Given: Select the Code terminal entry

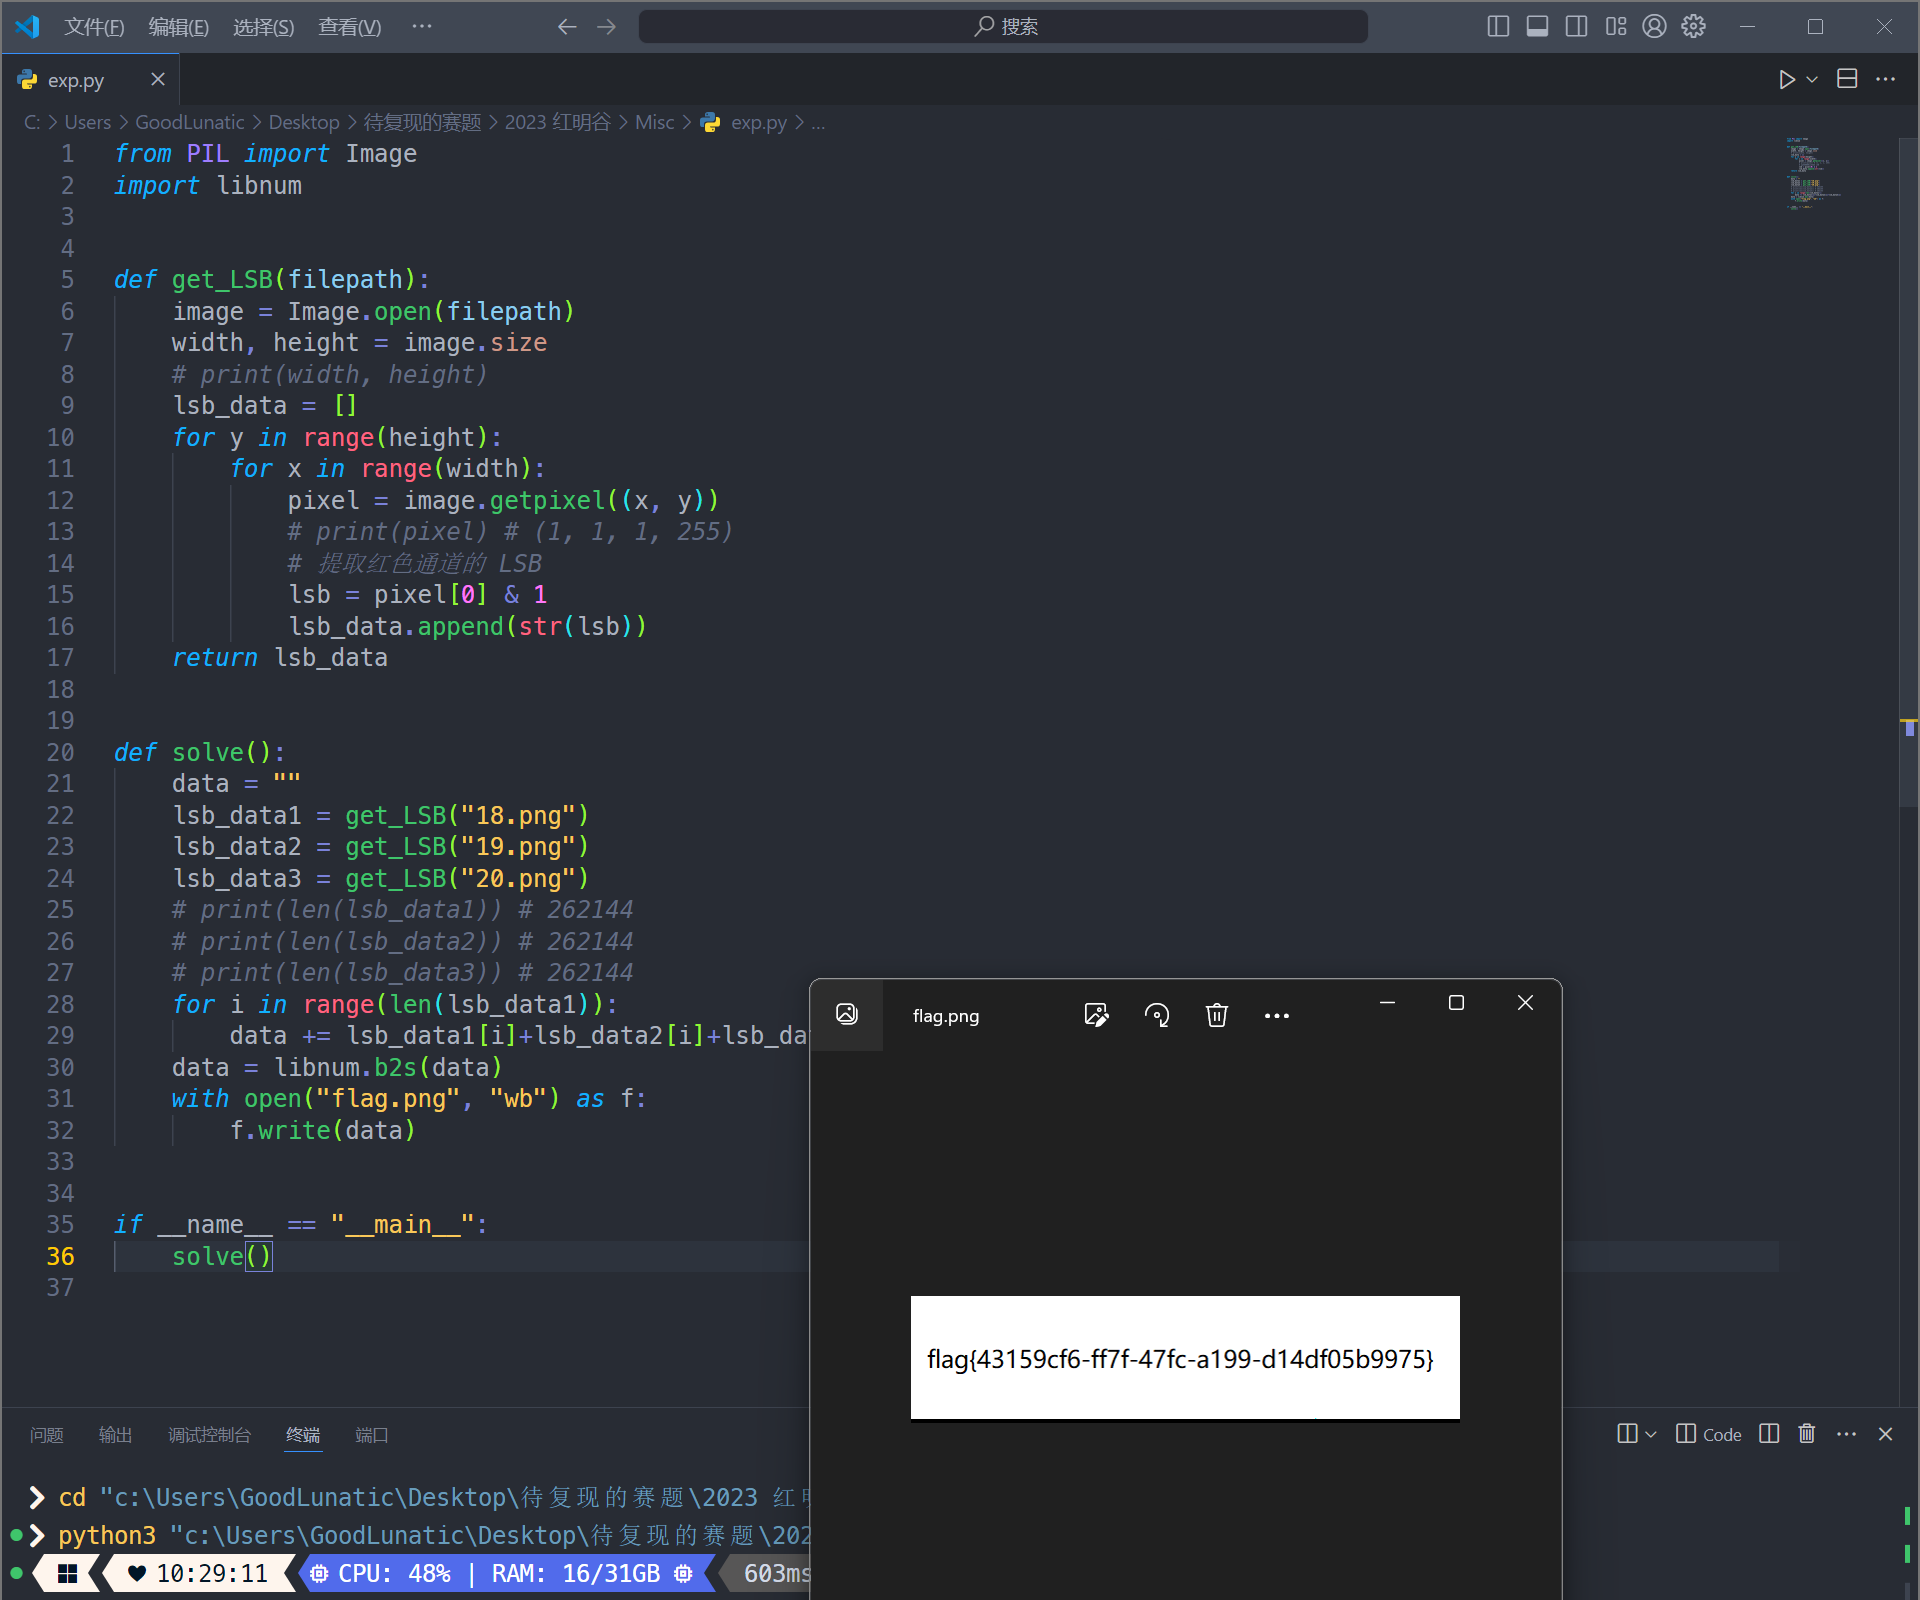Looking at the screenshot, I should (x=1710, y=1434).
